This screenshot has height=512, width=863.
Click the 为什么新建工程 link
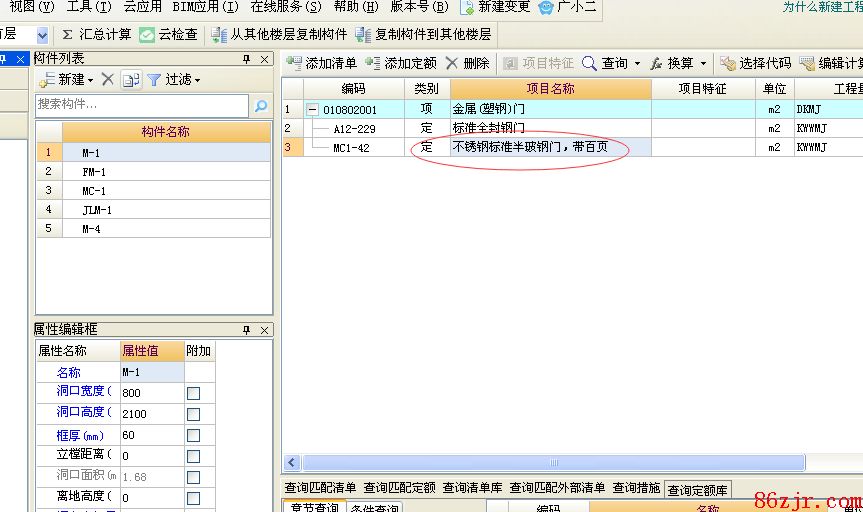click(x=822, y=7)
